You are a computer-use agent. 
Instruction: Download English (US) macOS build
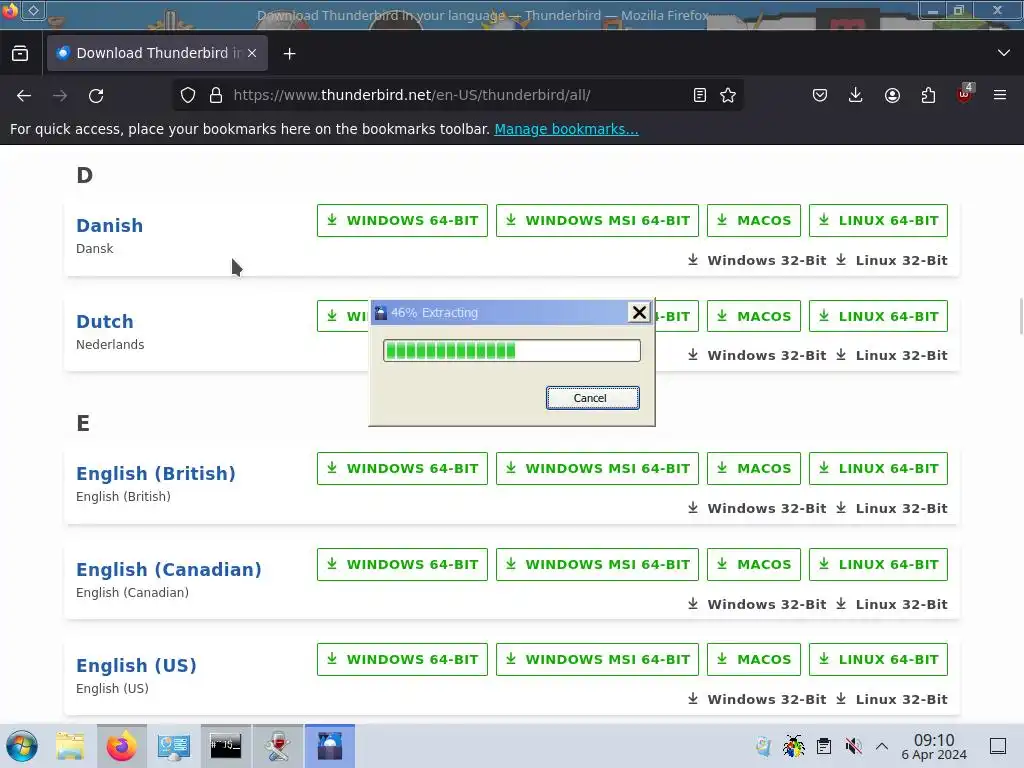pyautogui.click(x=754, y=660)
